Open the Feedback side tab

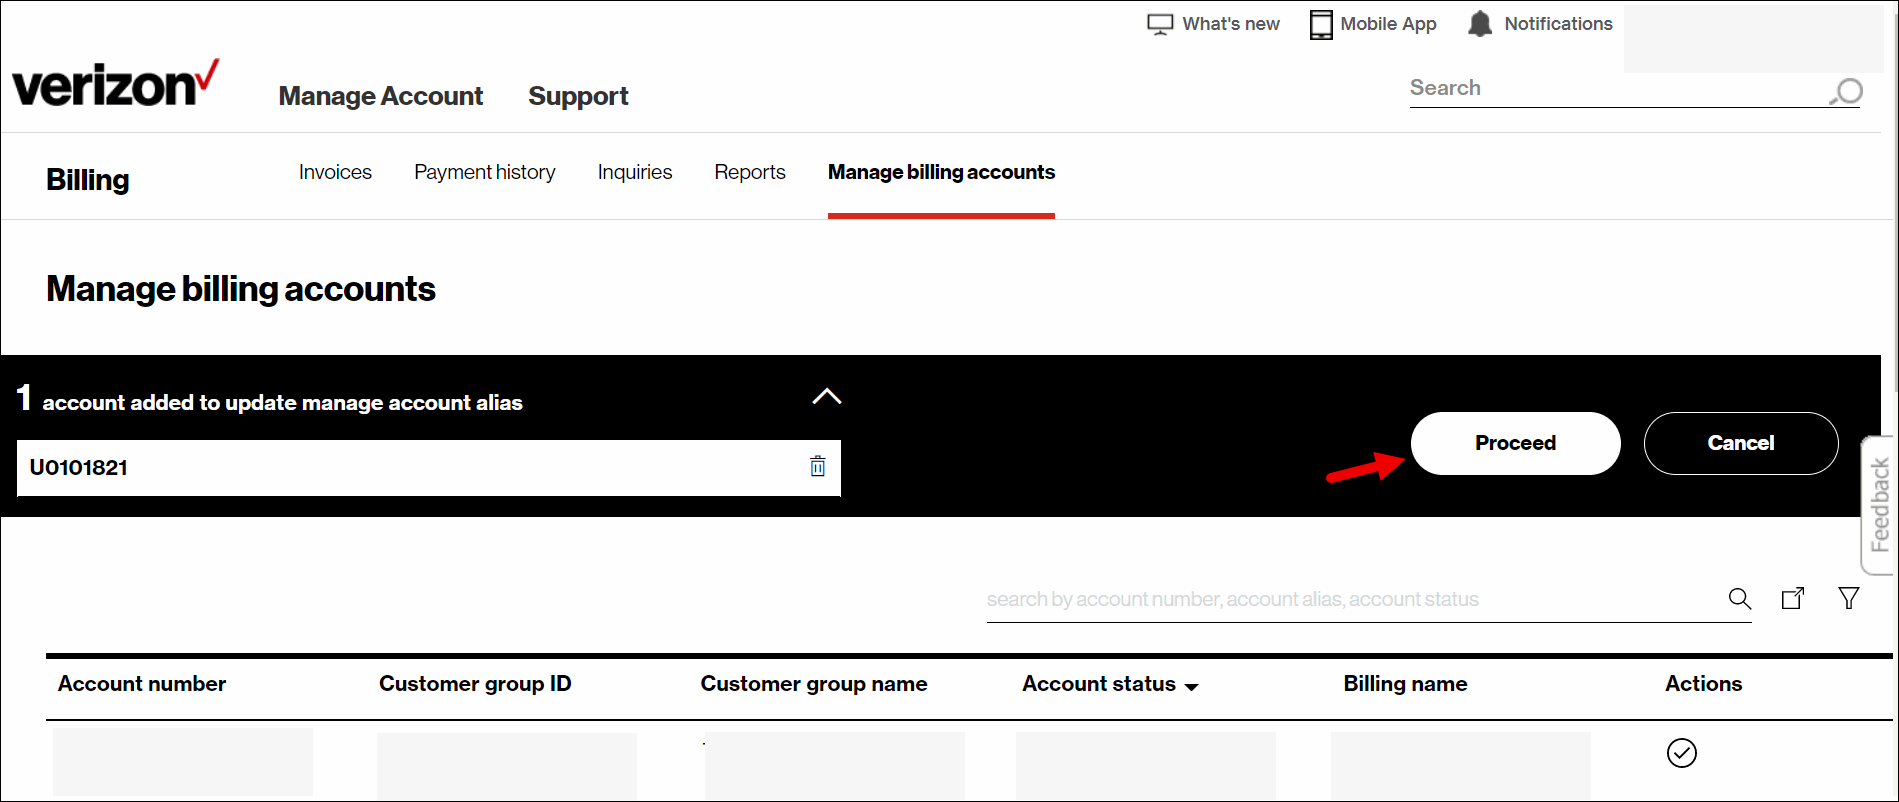click(1879, 505)
